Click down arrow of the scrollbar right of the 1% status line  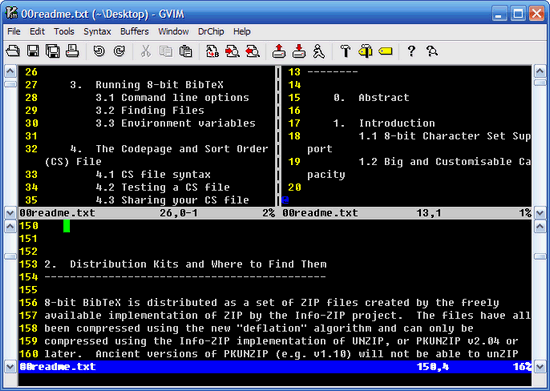540,213
